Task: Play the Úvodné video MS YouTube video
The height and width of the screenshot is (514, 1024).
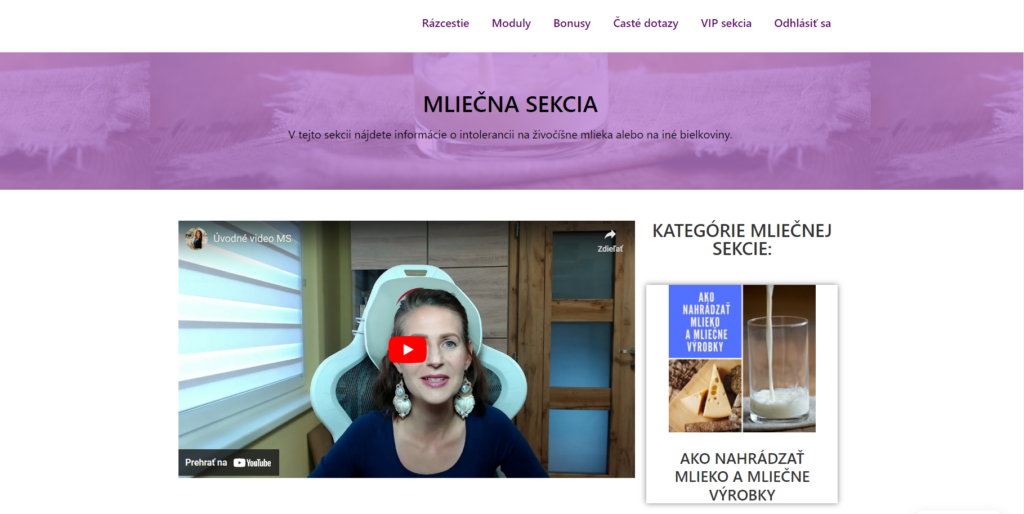Action: [408, 349]
